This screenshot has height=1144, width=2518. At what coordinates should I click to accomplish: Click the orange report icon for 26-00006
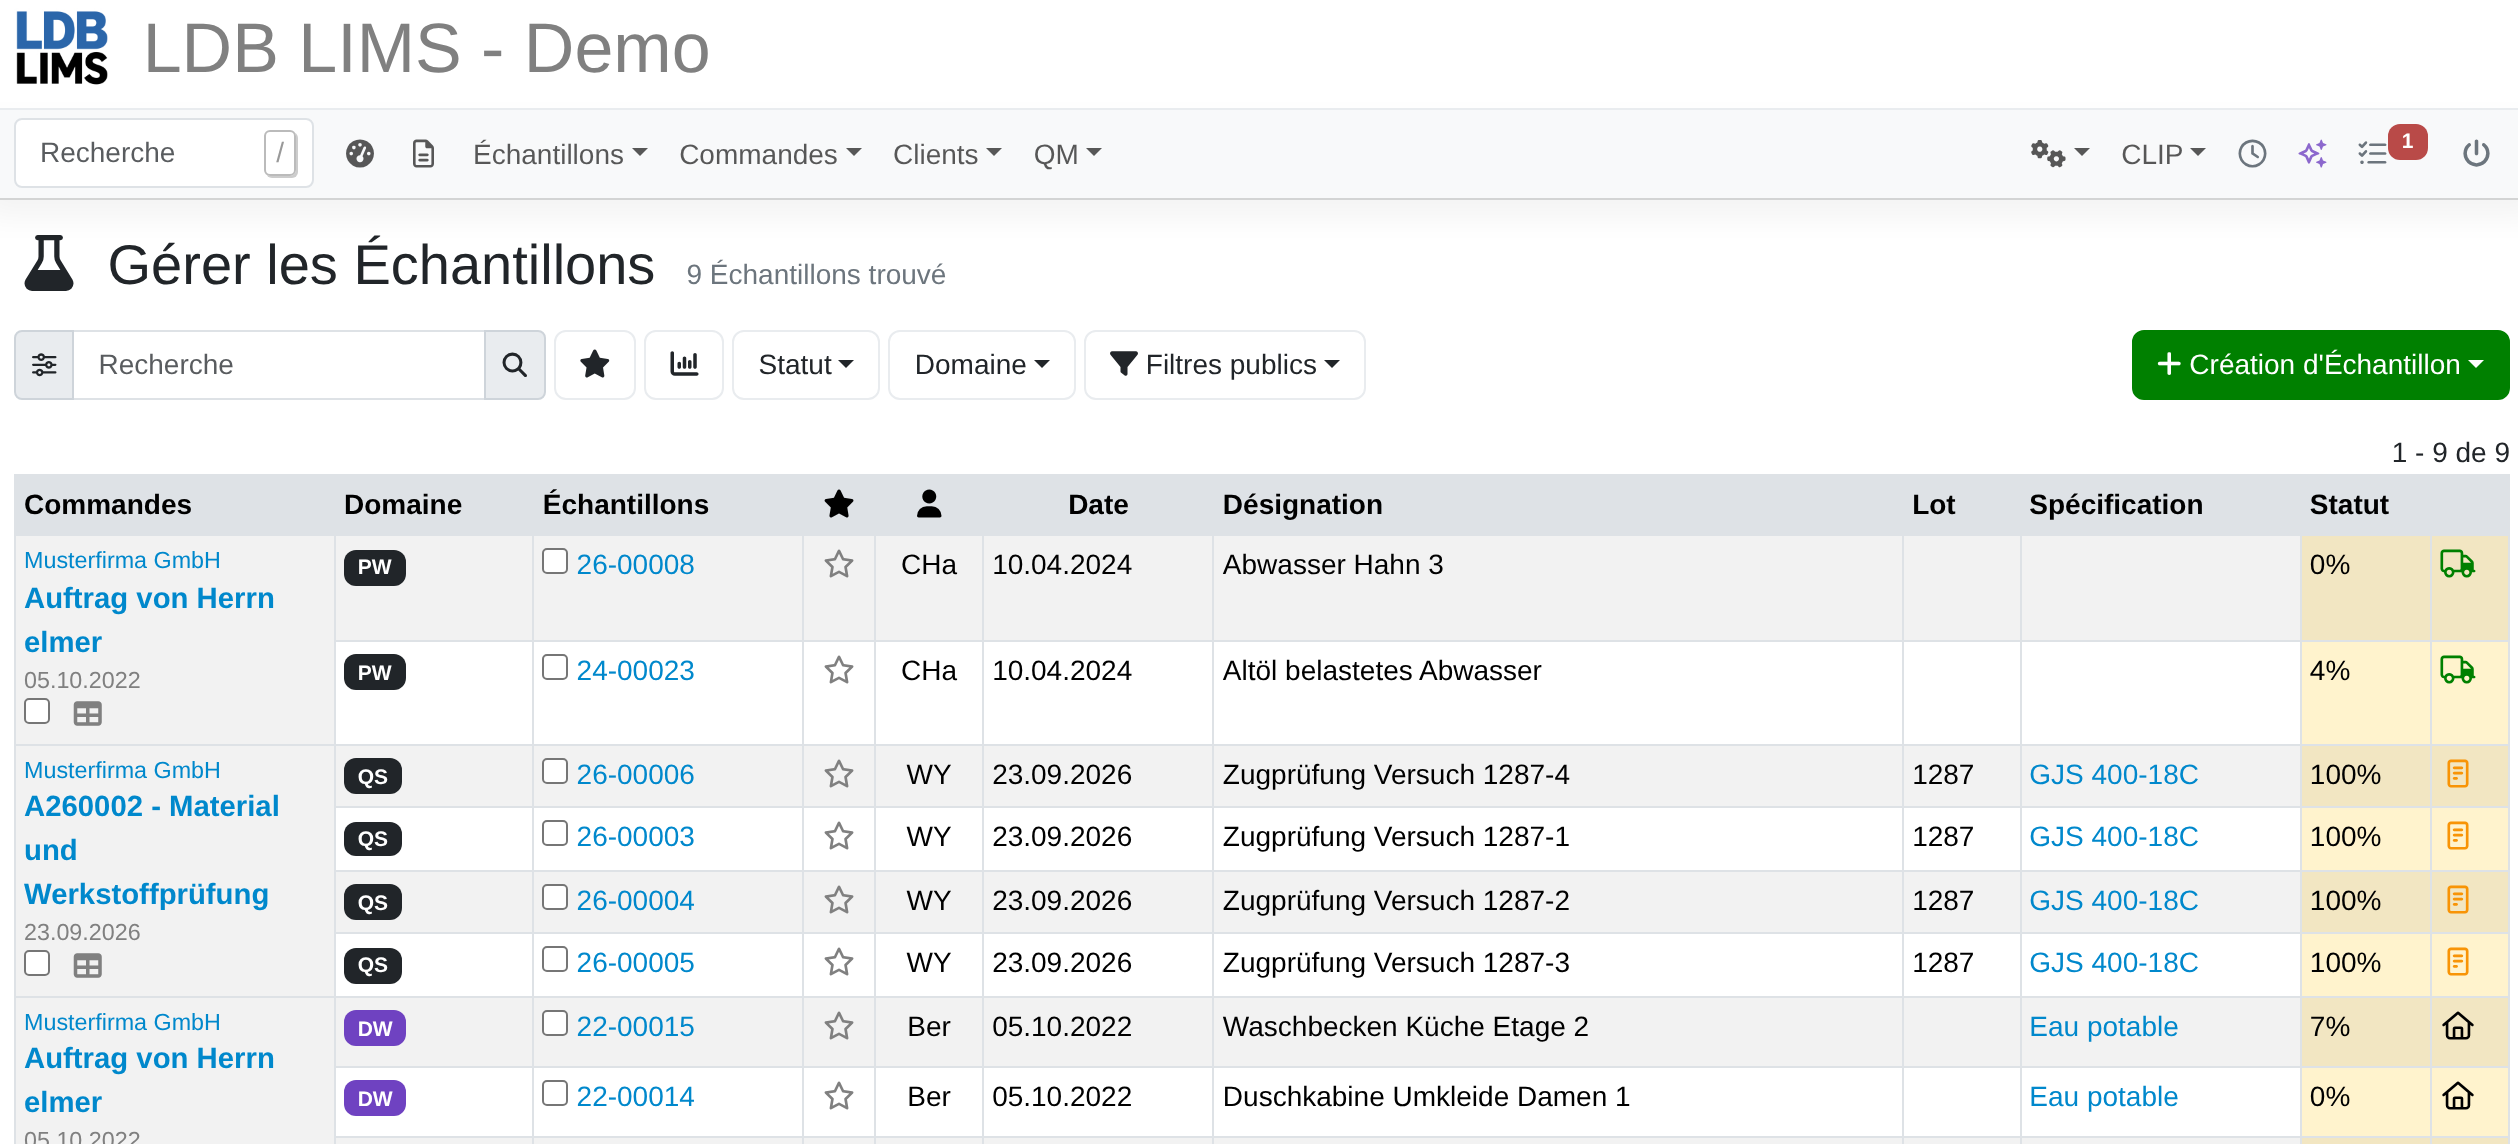click(x=2458, y=774)
